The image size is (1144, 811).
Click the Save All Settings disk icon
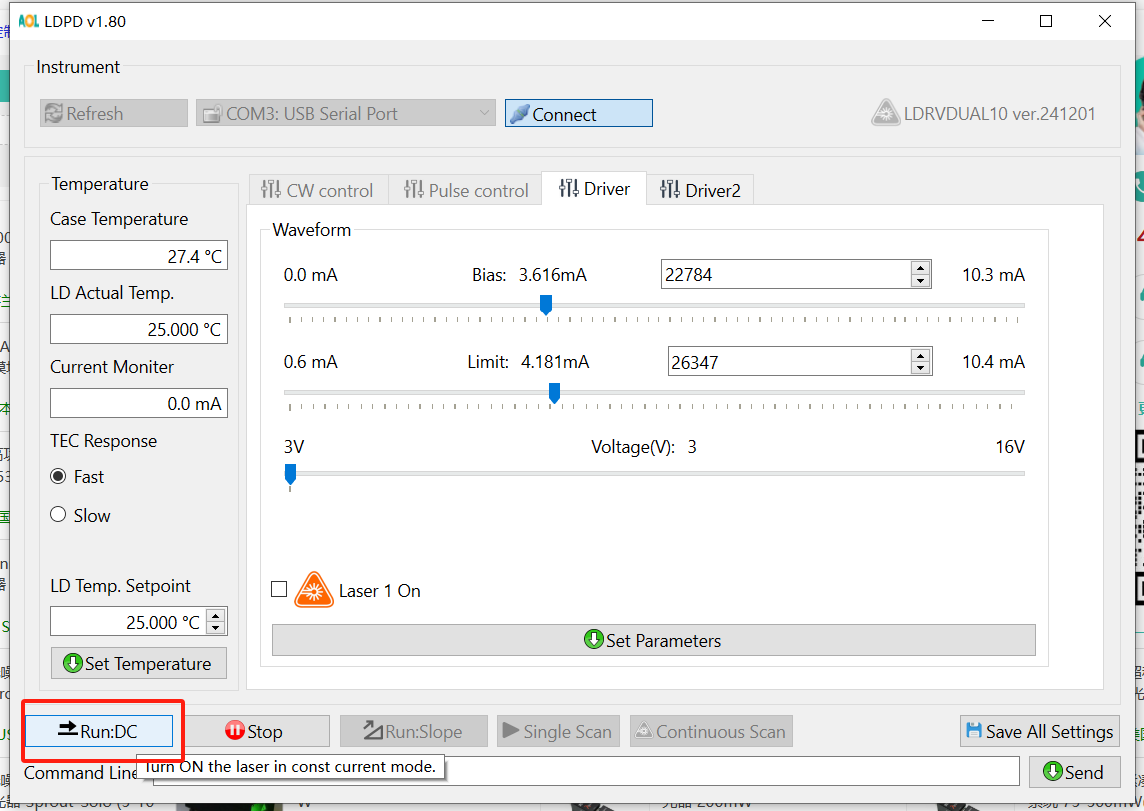coord(973,731)
